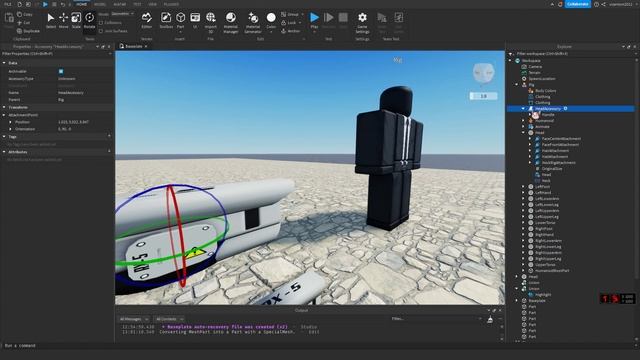The height and width of the screenshot is (360, 640).
Task: Open the Material Generator
Action: point(253,22)
